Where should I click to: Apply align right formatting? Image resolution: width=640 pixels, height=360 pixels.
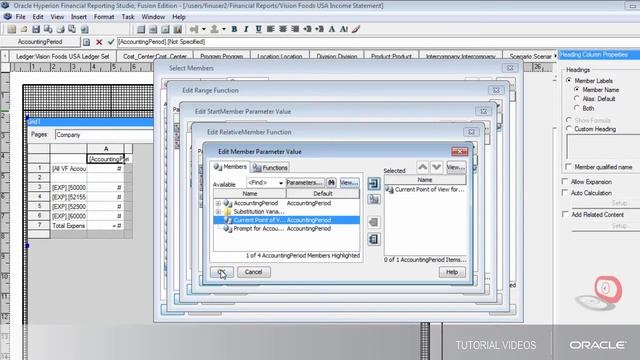(295, 29)
